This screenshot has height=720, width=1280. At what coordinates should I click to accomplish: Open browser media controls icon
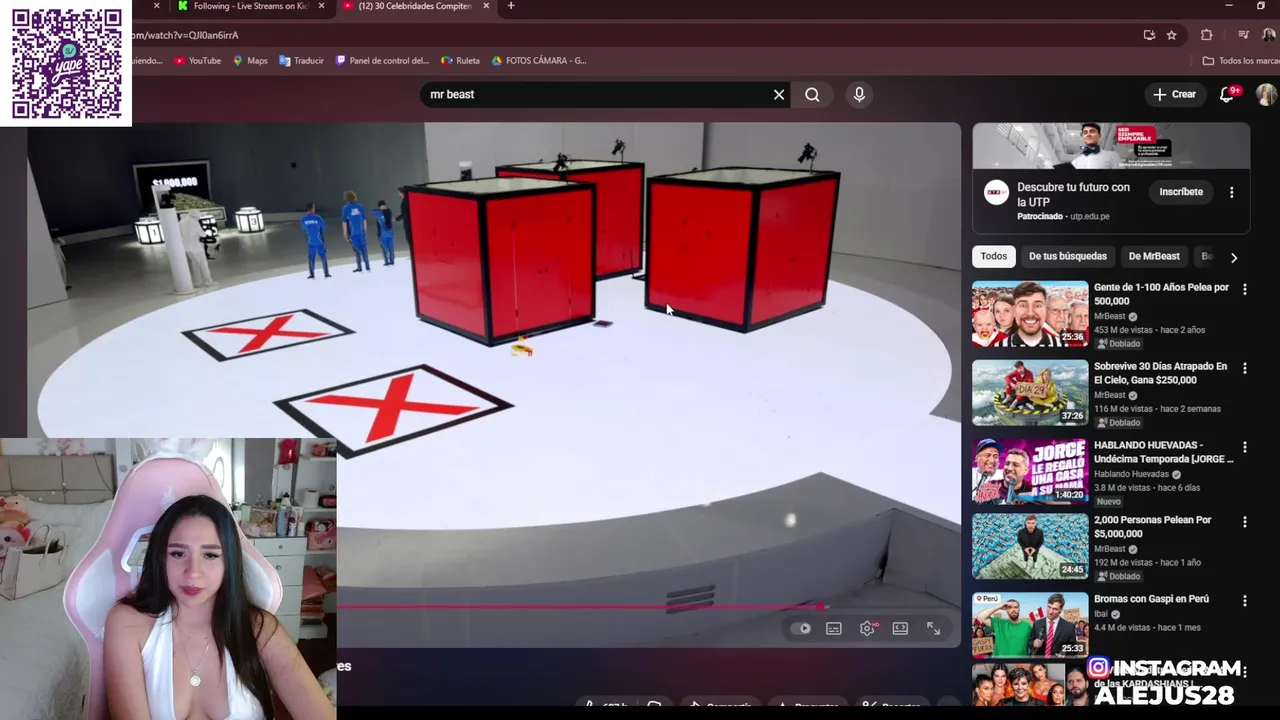click(1244, 35)
